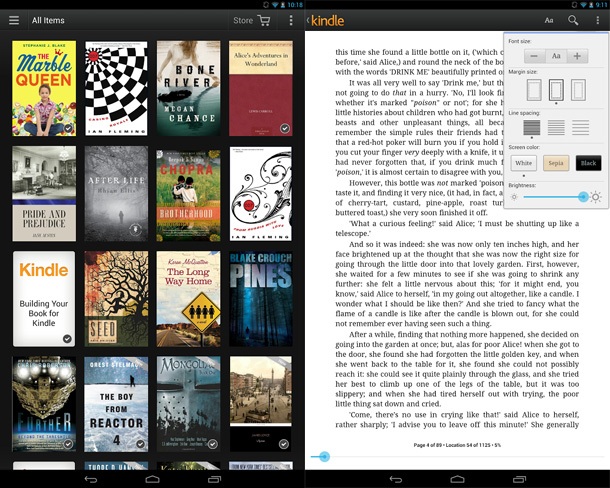Adjust the Brightness slider handle
The image size is (610, 488).
click(x=583, y=197)
